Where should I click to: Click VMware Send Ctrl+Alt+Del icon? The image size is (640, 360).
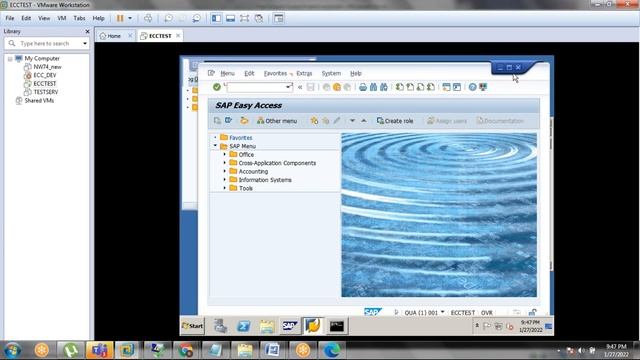[x=148, y=18]
